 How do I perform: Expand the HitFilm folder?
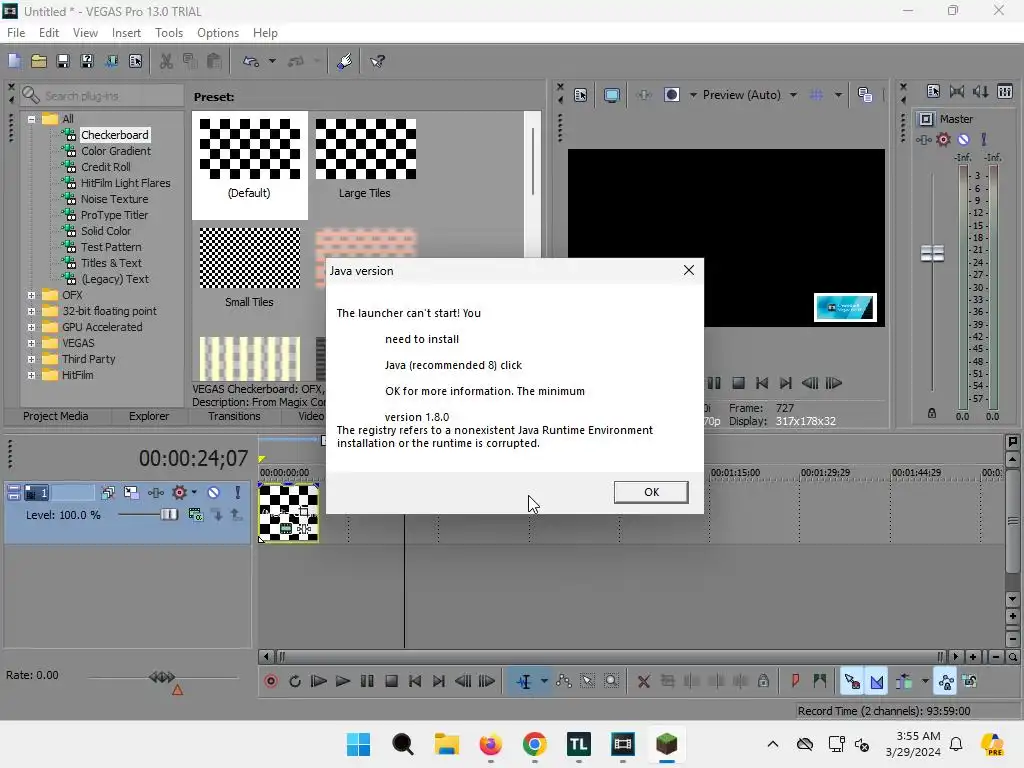point(31,375)
